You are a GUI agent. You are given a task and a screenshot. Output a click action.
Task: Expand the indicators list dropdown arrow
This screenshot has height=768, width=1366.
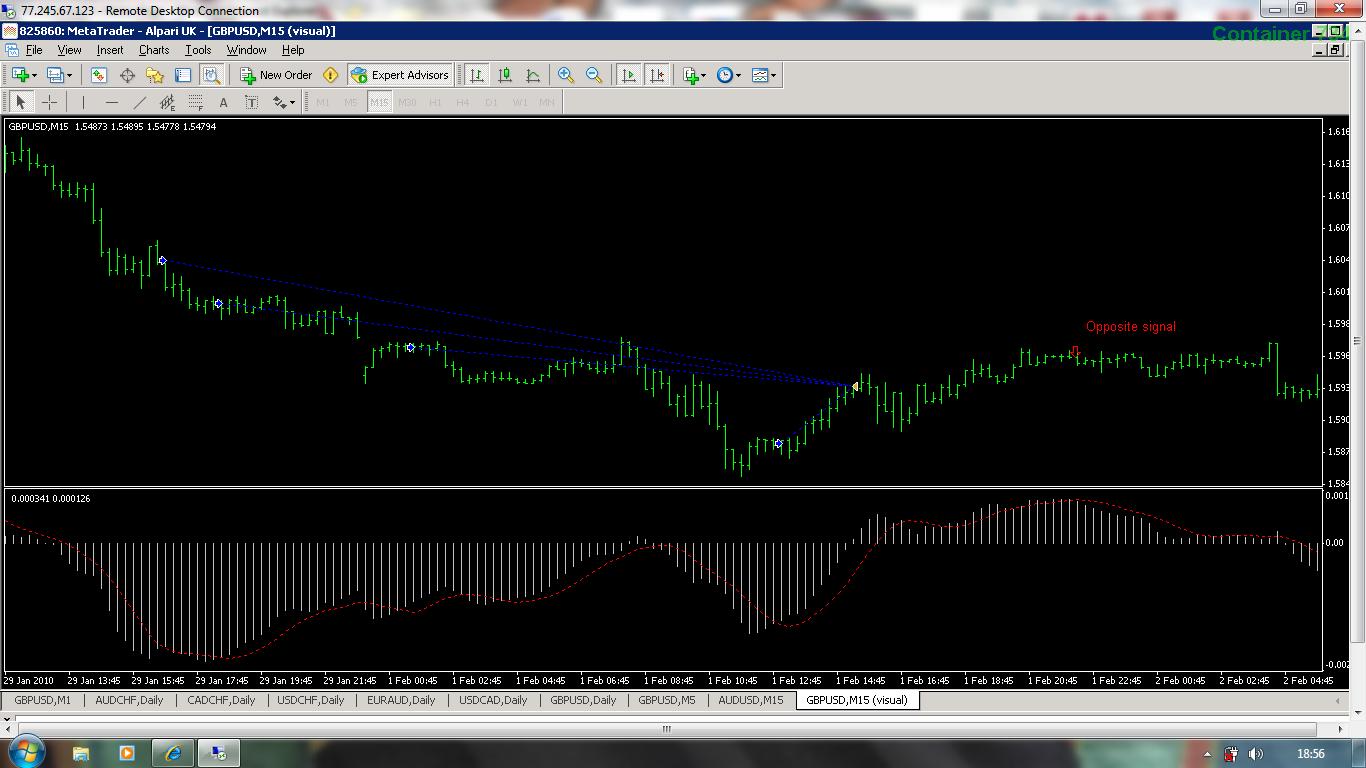(703, 75)
